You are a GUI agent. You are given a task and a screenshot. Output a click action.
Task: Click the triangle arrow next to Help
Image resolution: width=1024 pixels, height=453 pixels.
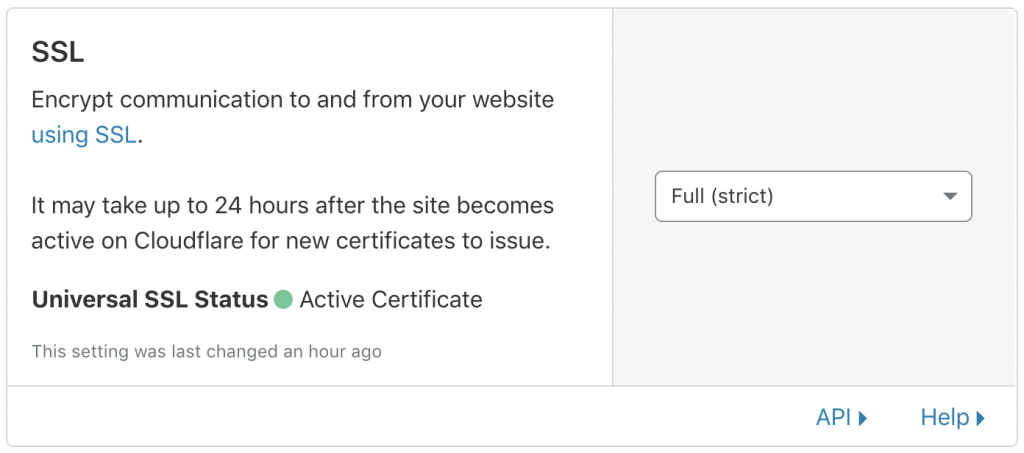tap(980, 418)
